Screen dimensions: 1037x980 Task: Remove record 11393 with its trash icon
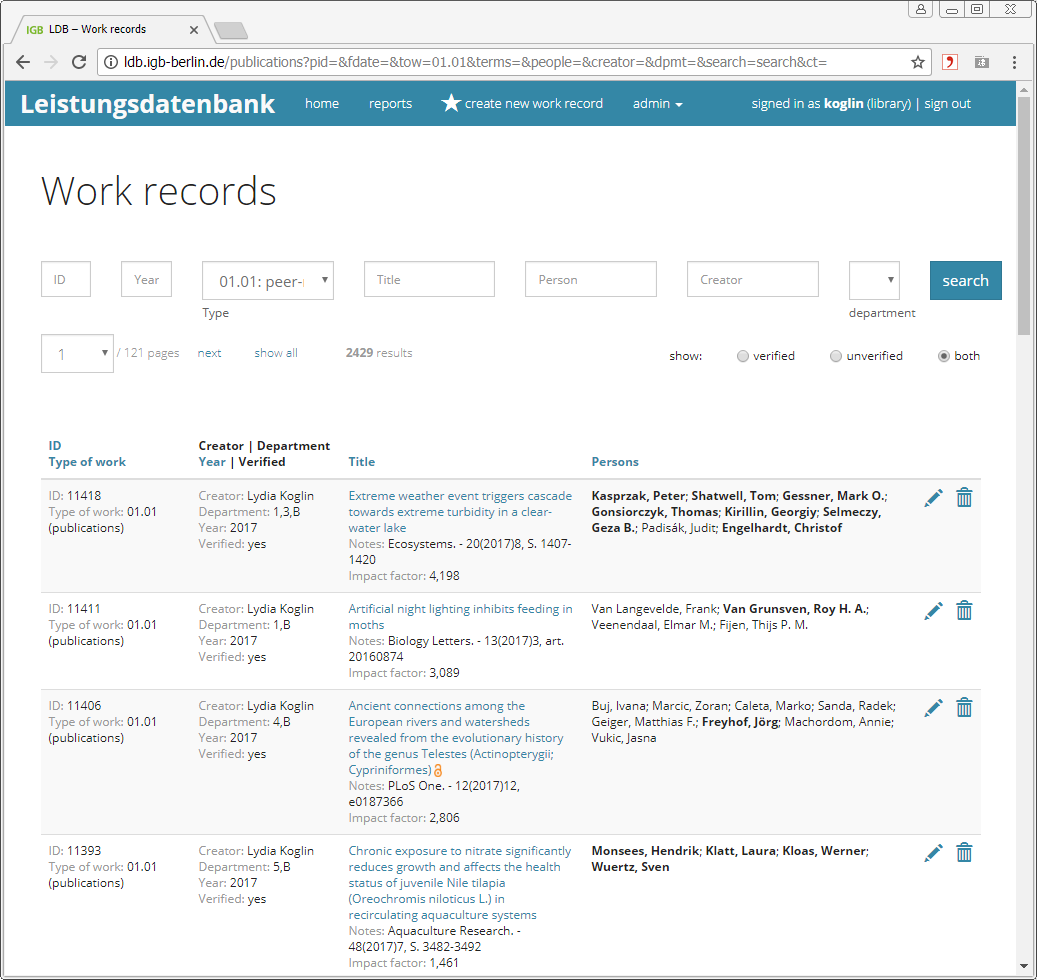click(964, 853)
